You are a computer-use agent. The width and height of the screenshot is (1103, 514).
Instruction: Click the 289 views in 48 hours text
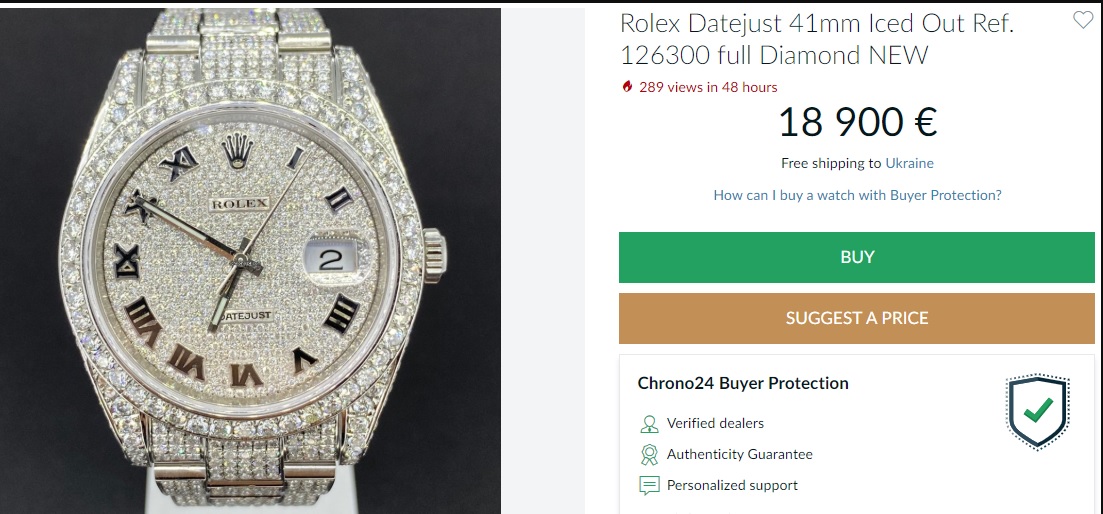(708, 87)
